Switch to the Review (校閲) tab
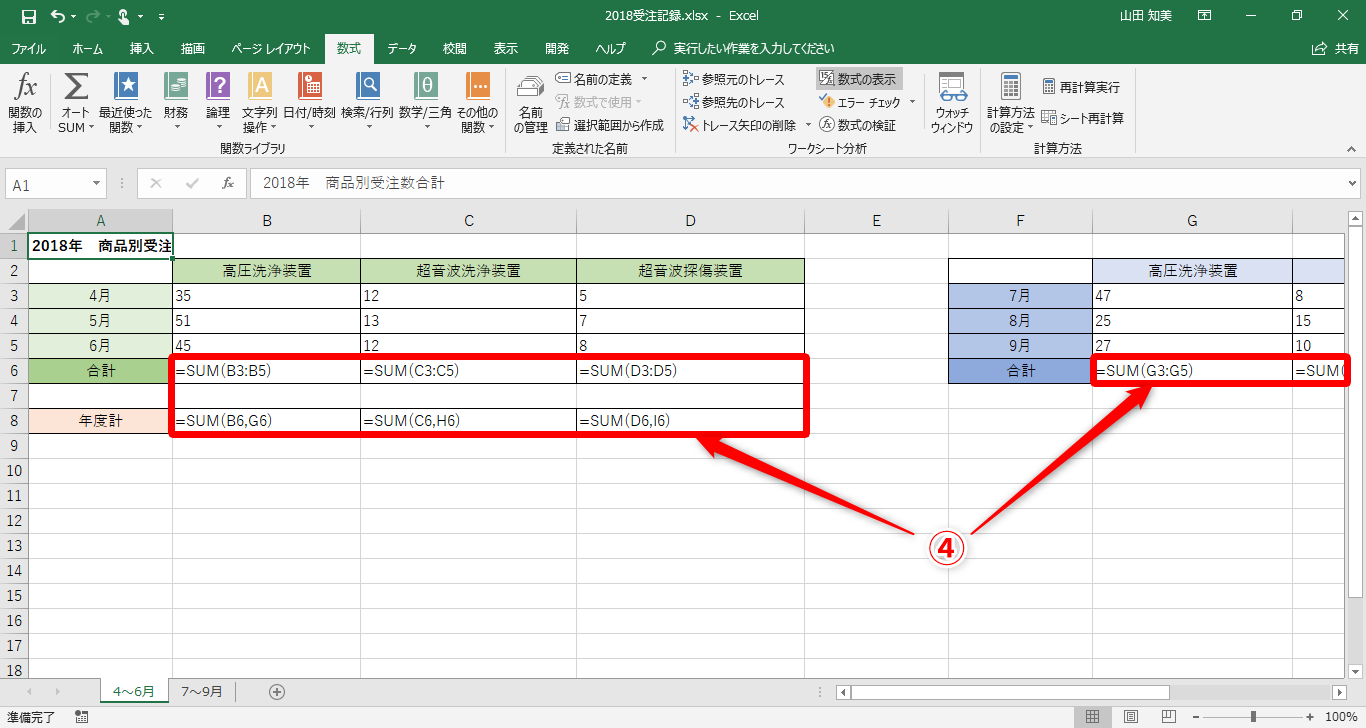 point(454,48)
